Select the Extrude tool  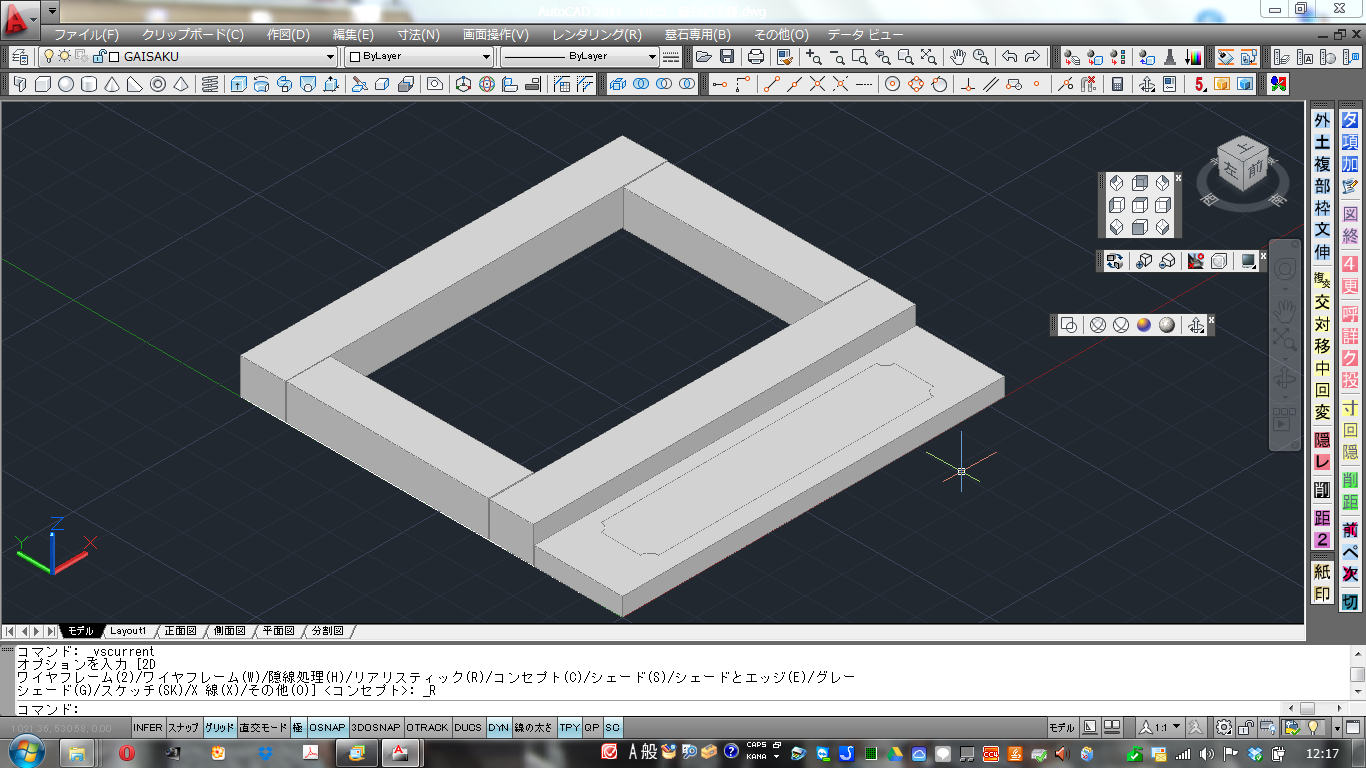coord(238,84)
